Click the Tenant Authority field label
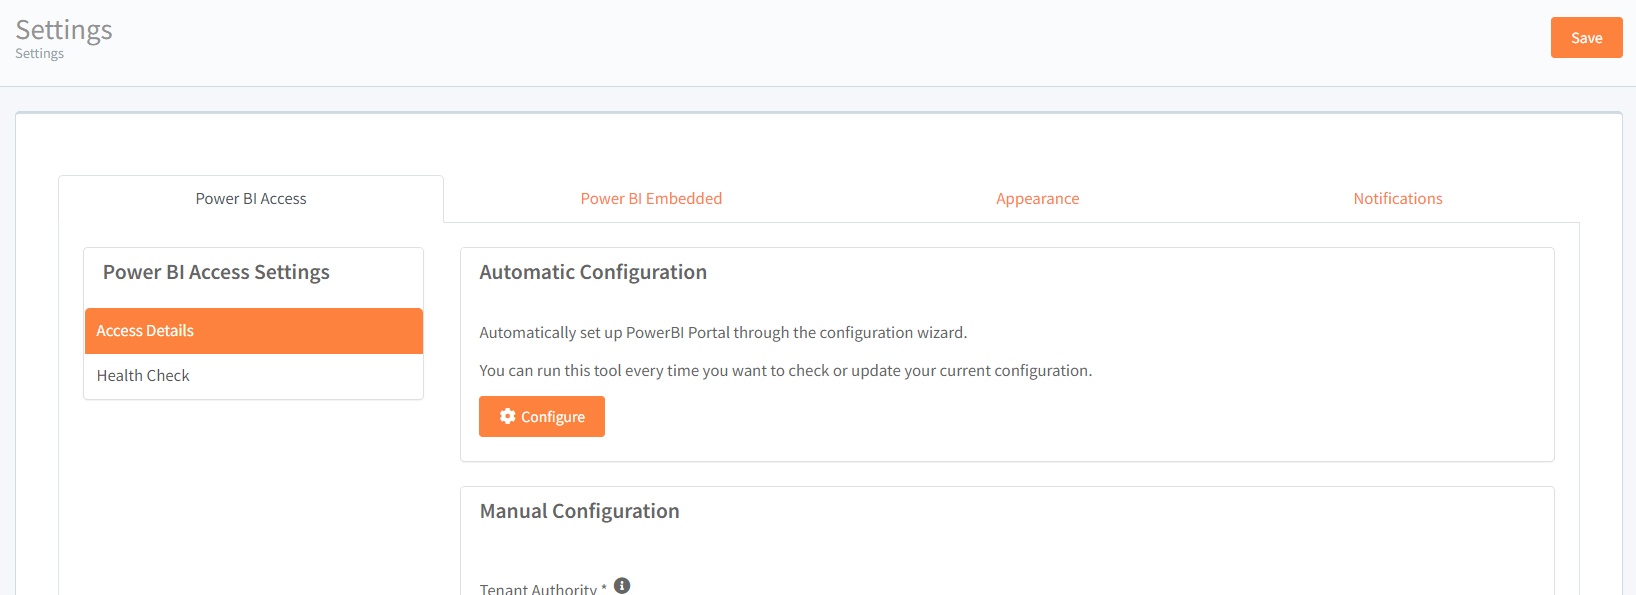The height and width of the screenshot is (595, 1636). point(539,588)
